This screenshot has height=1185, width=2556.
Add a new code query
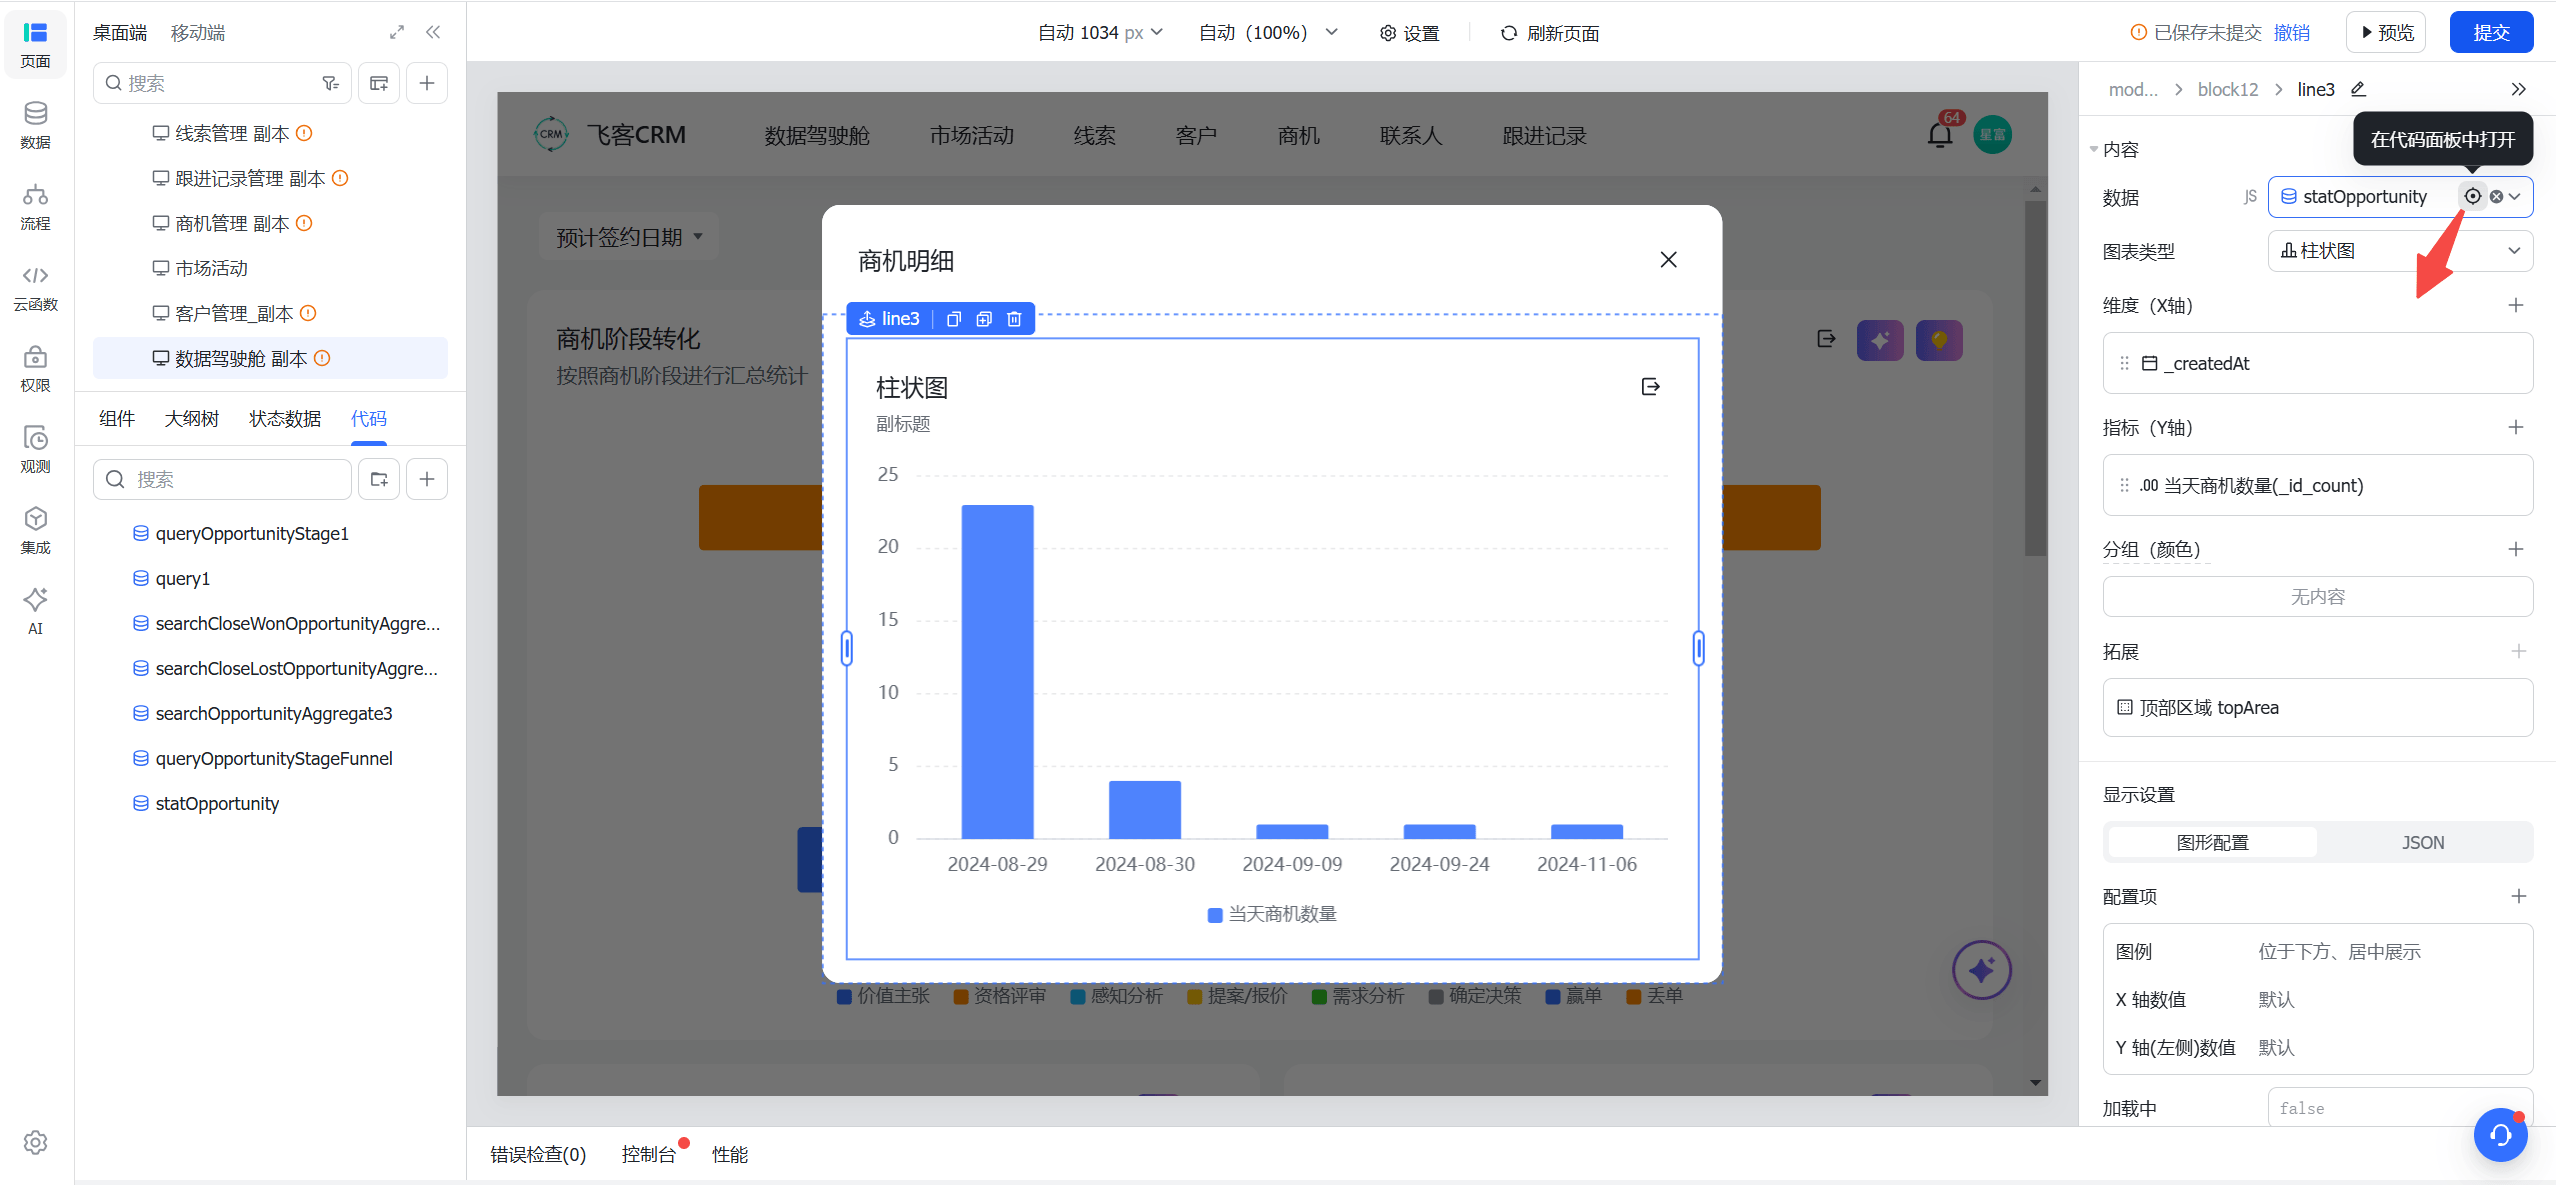[427, 479]
